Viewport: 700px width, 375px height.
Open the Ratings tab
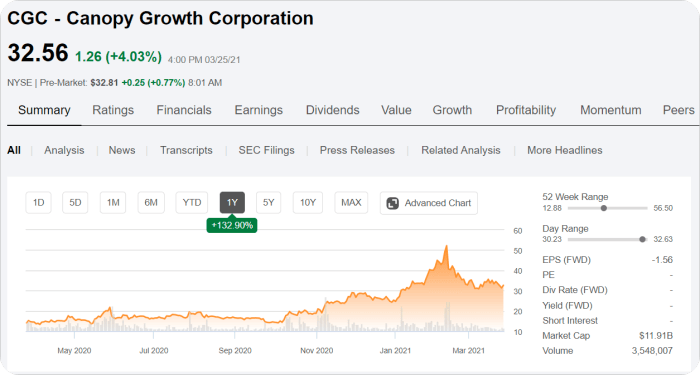click(113, 110)
